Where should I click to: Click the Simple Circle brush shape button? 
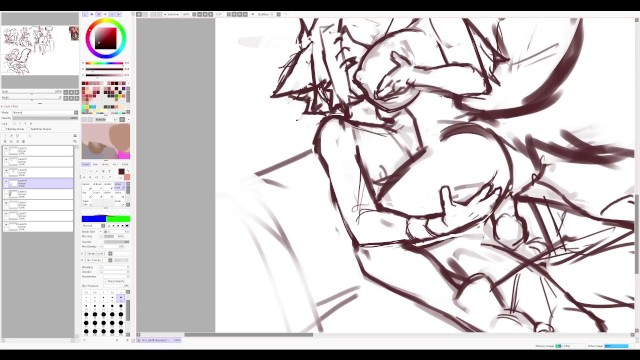(95, 253)
